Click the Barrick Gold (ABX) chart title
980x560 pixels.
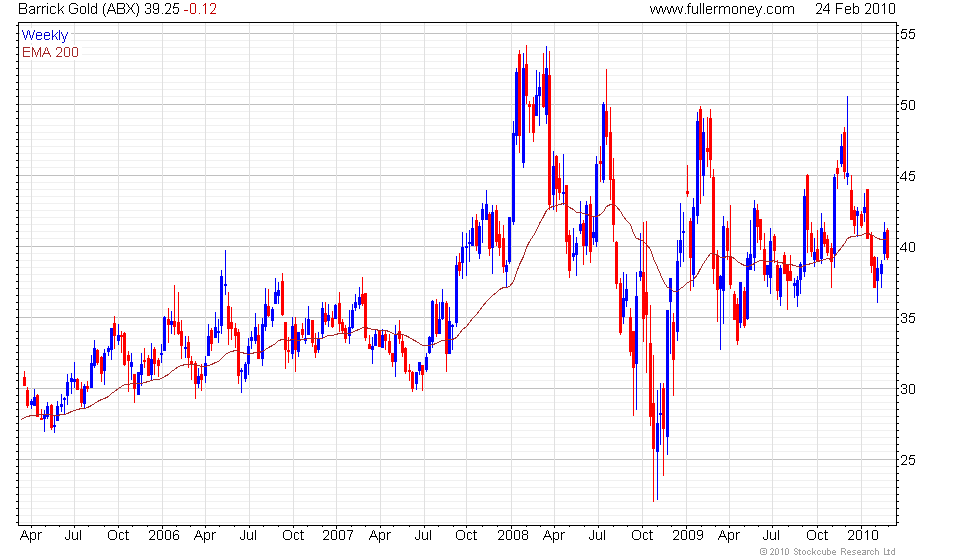[79, 9]
